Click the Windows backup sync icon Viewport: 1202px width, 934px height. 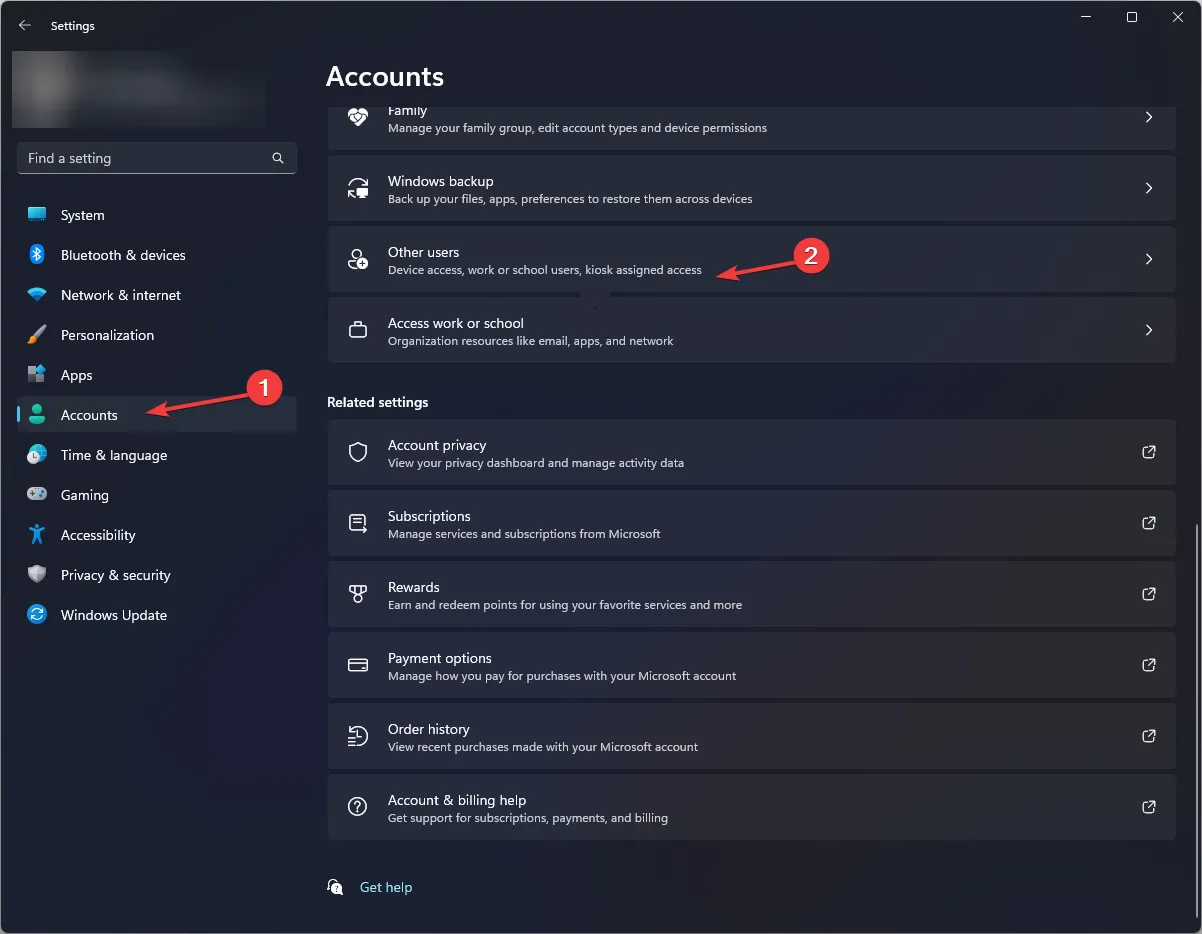(358, 188)
